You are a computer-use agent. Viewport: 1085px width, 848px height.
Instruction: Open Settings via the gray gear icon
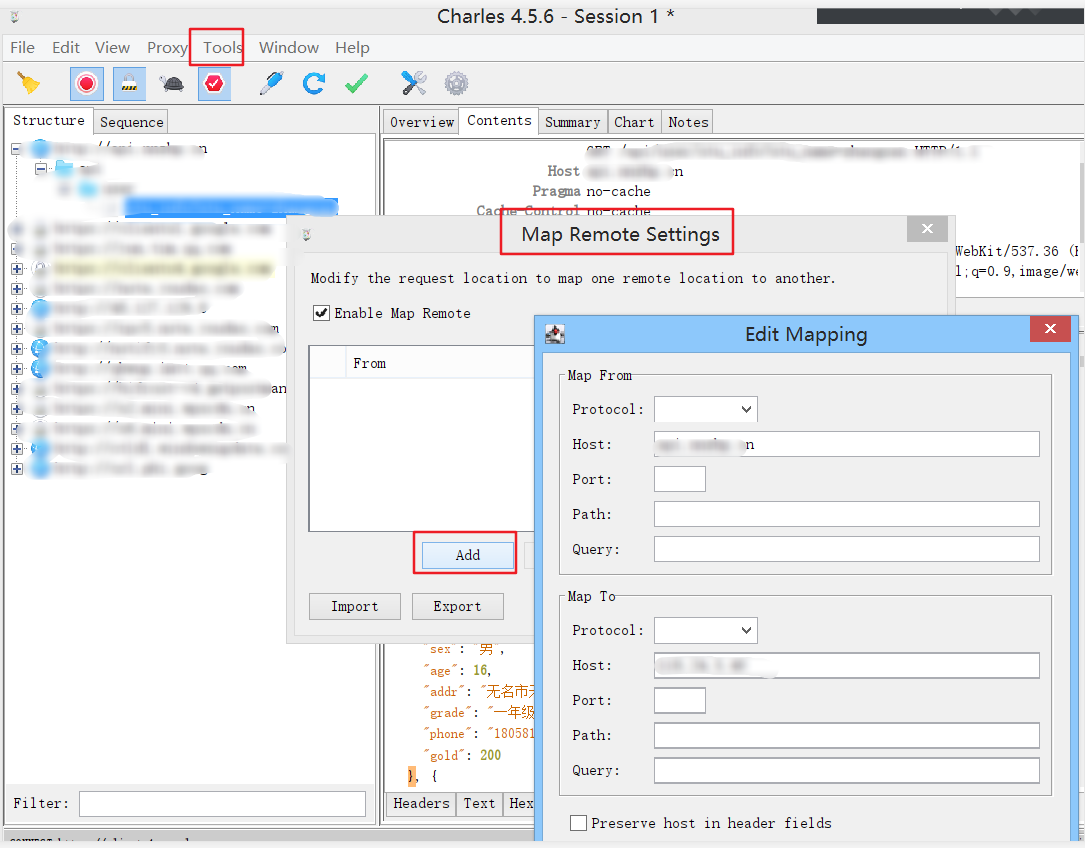point(456,84)
